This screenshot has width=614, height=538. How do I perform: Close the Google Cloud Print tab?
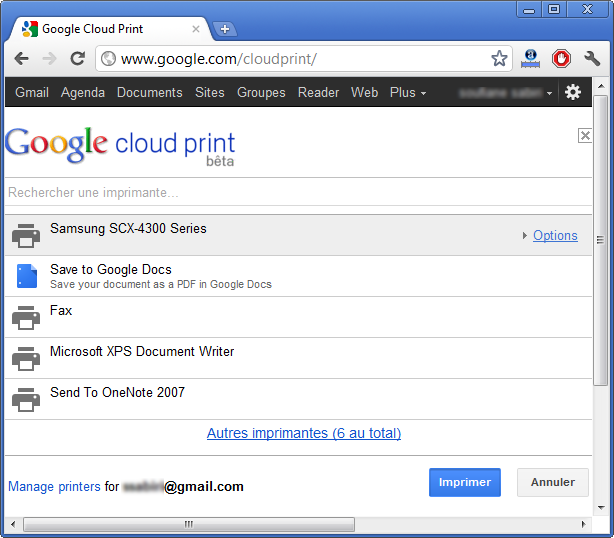coord(196,29)
